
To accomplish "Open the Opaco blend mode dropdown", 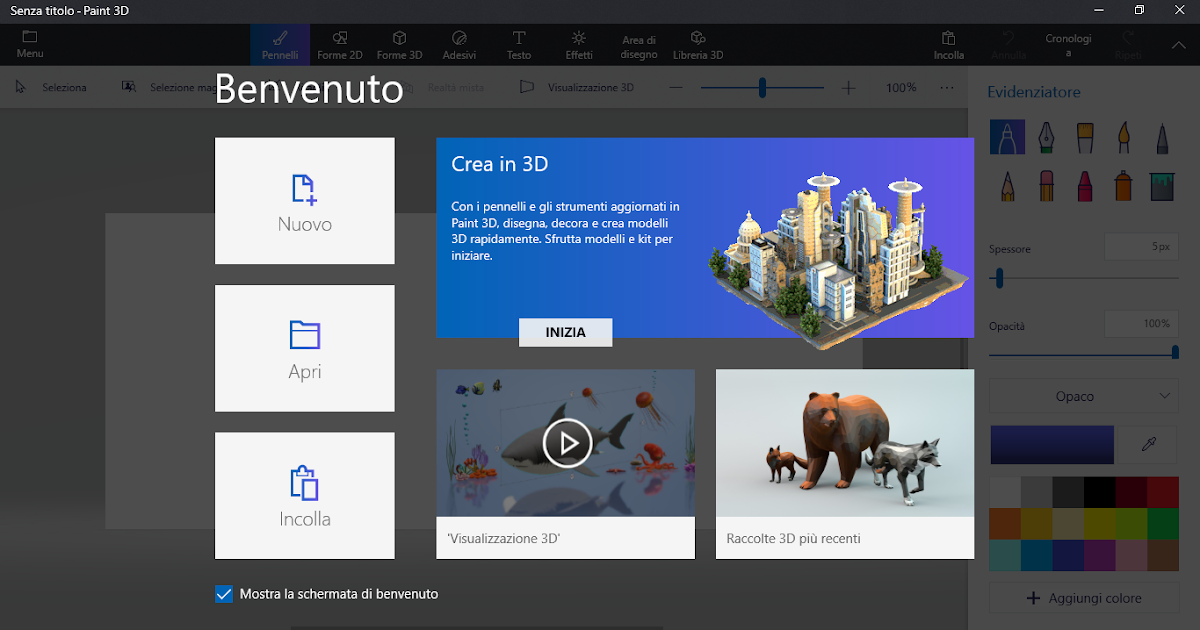I will click(1083, 396).
